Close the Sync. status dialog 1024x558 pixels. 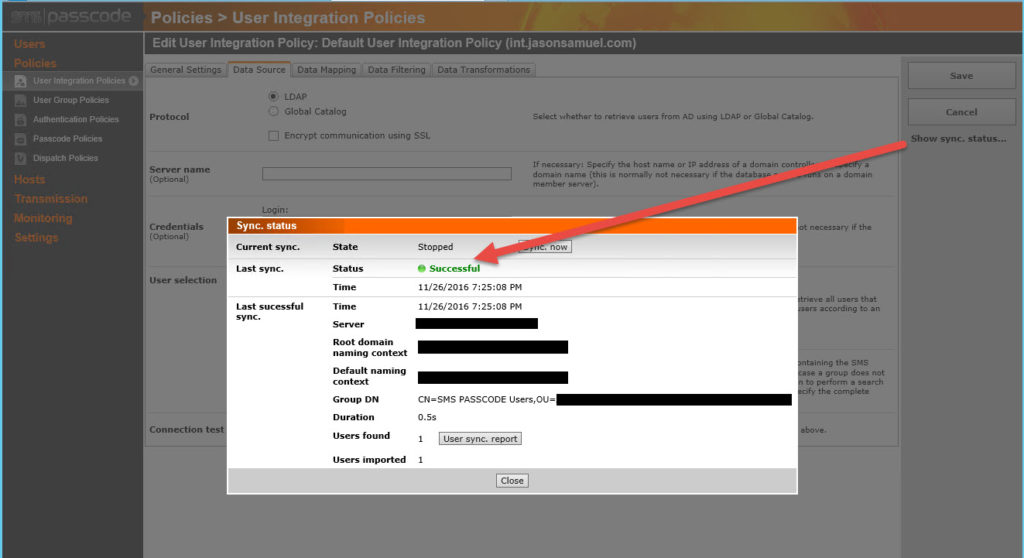[512, 480]
